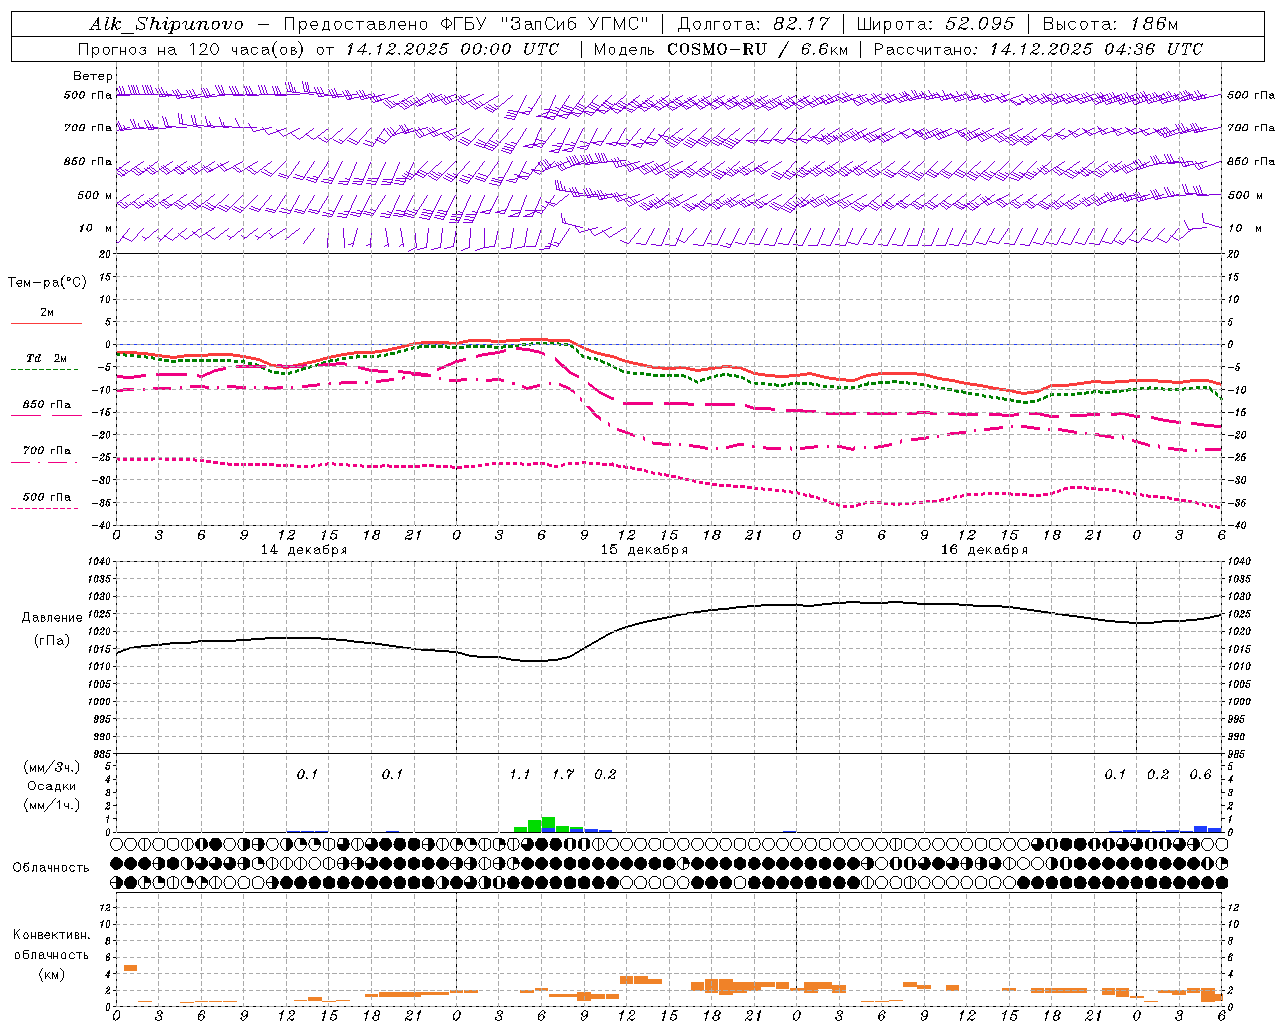Click the 'Модель COSMO-RU / 6.6км' label
This screenshot has height=1024, width=1280.
pyautogui.click(x=720, y=49)
